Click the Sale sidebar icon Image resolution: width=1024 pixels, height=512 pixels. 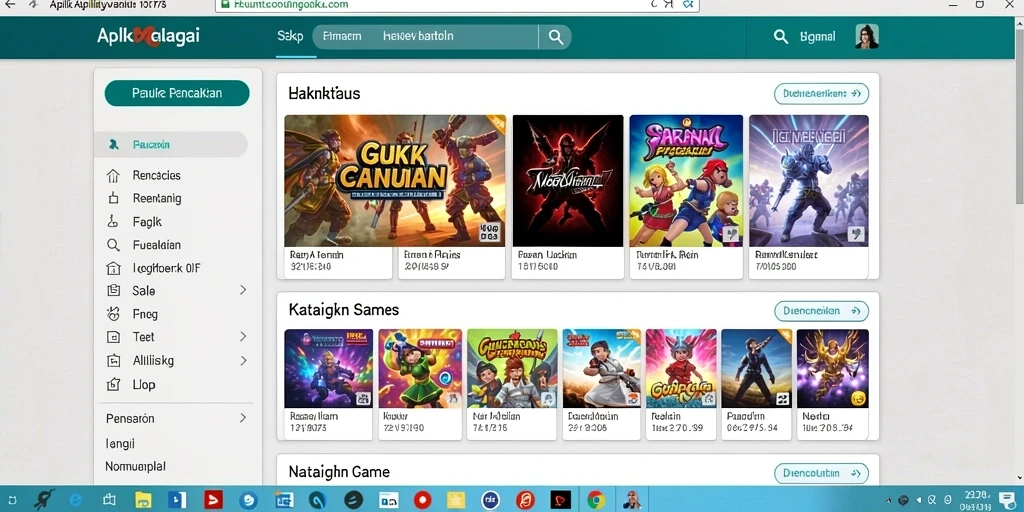113,291
